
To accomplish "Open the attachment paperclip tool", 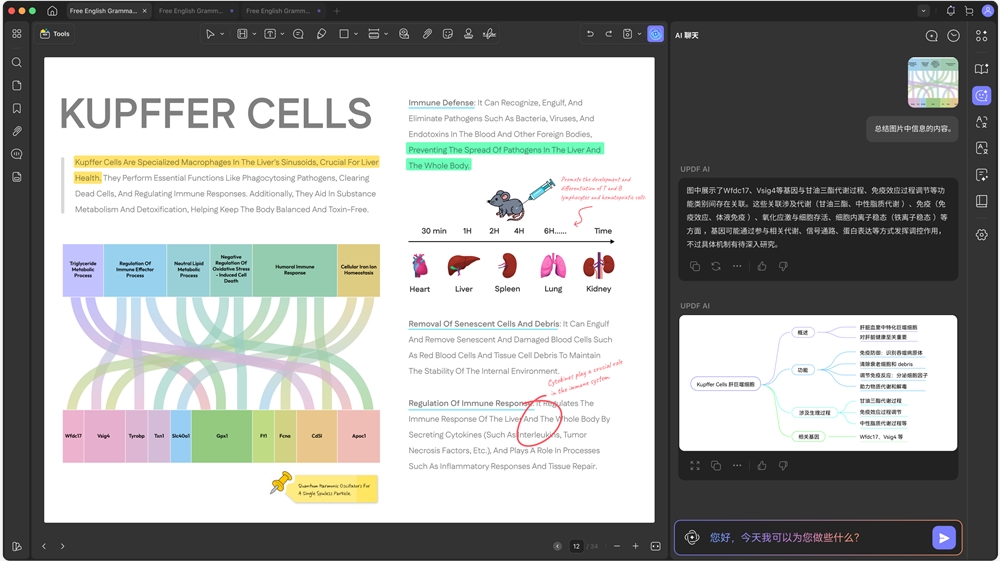I will (427, 34).
